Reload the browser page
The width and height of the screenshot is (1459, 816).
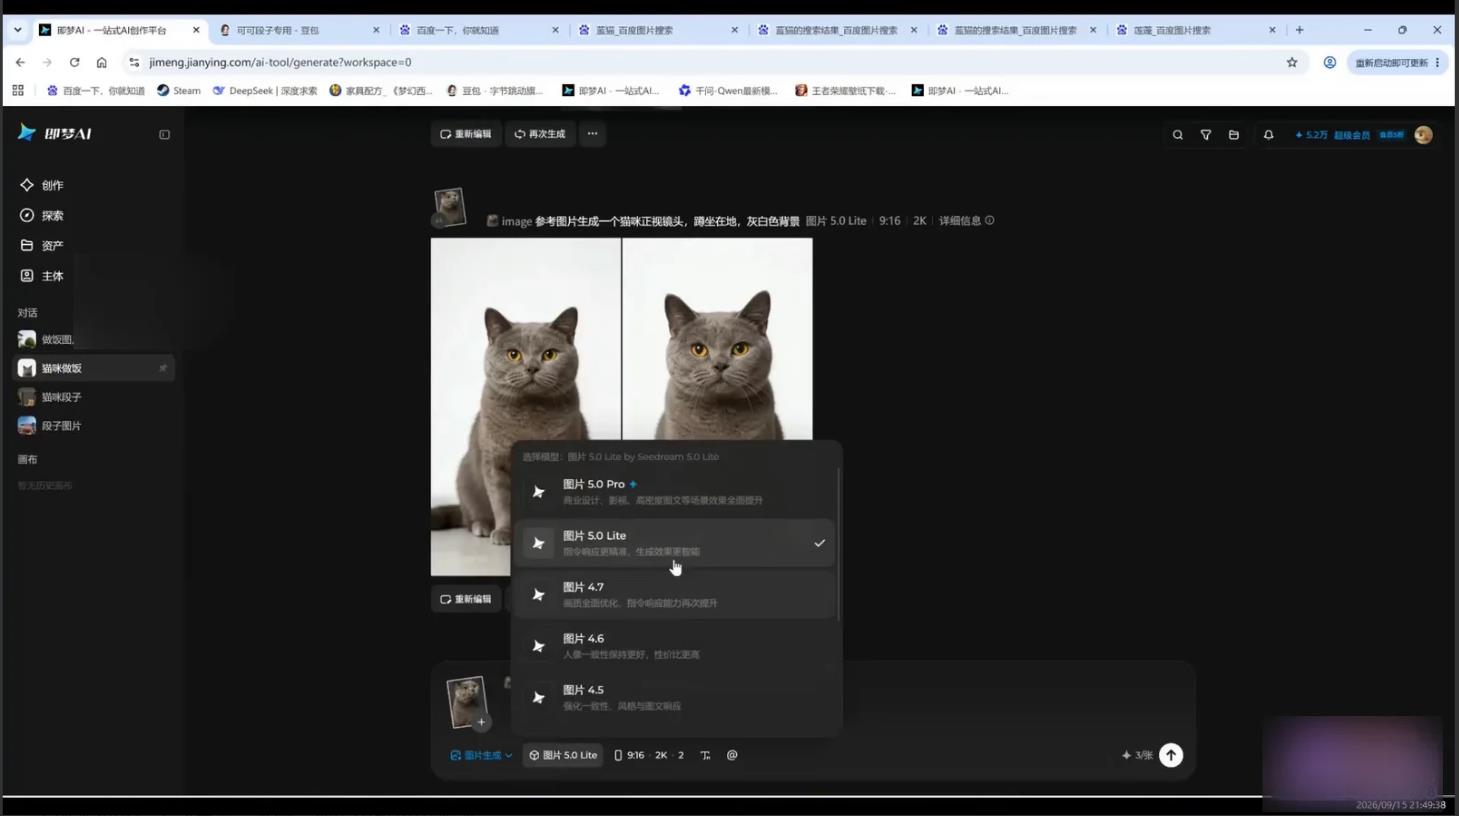(74, 62)
